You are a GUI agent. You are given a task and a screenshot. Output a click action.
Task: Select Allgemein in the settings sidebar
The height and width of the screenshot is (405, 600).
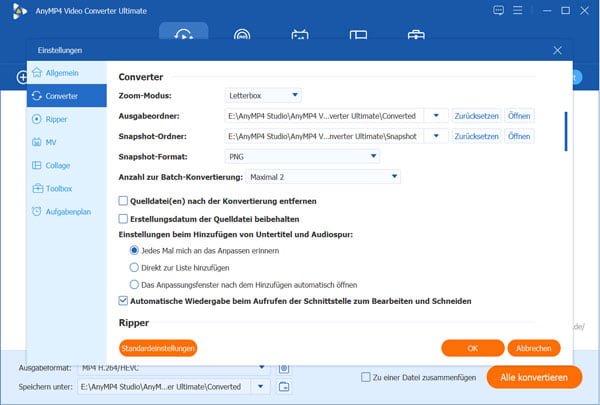tap(67, 73)
